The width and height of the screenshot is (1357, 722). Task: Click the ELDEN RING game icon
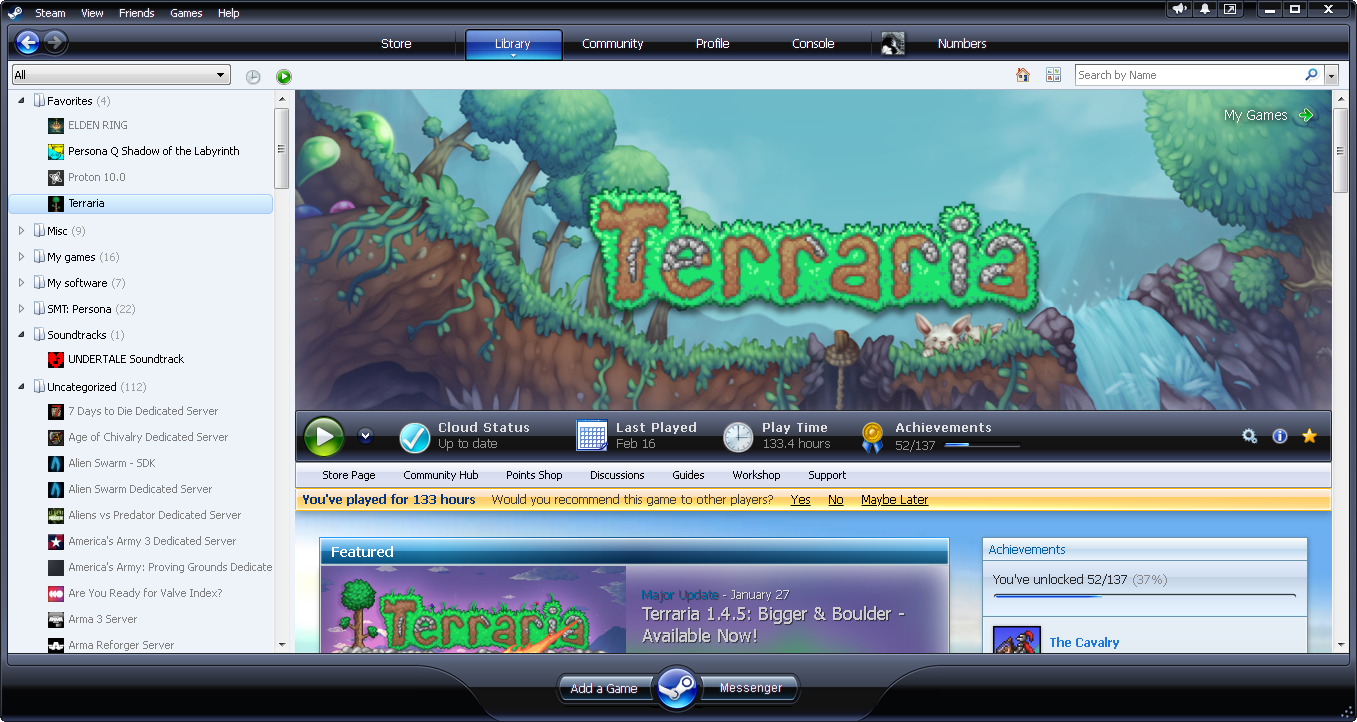click(56, 125)
